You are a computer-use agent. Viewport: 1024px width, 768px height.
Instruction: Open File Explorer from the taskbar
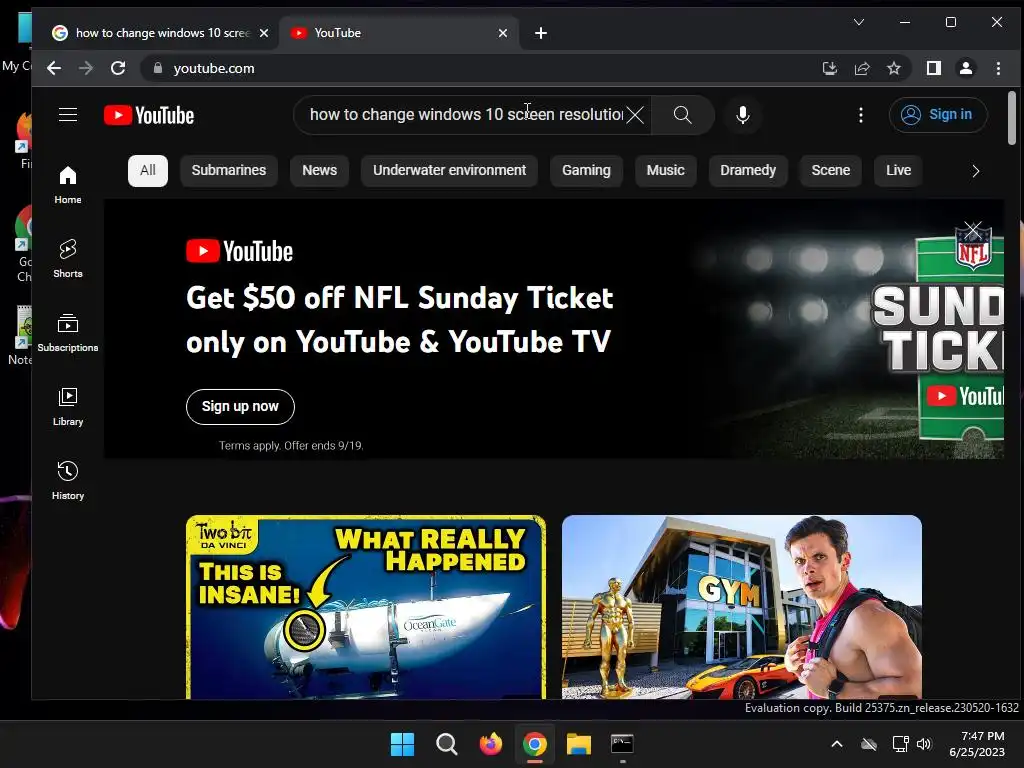point(579,744)
